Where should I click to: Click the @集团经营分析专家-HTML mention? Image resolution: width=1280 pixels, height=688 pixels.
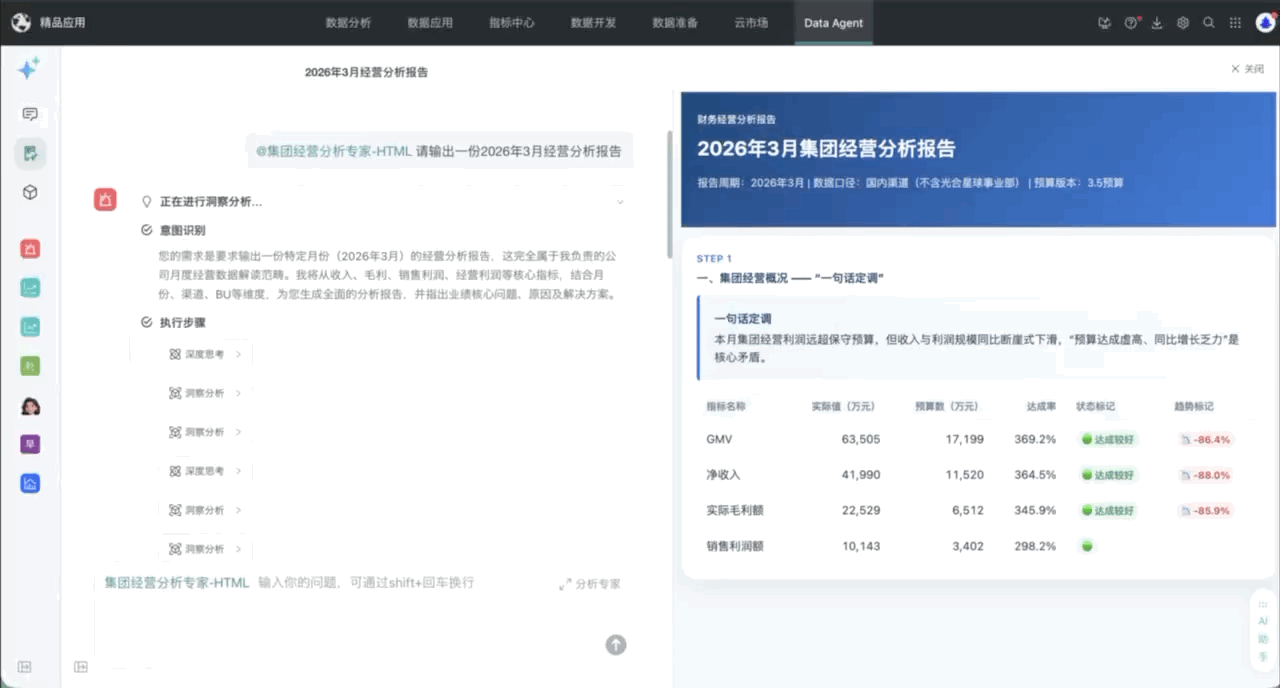pyautogui.click(x=334, y=151)
